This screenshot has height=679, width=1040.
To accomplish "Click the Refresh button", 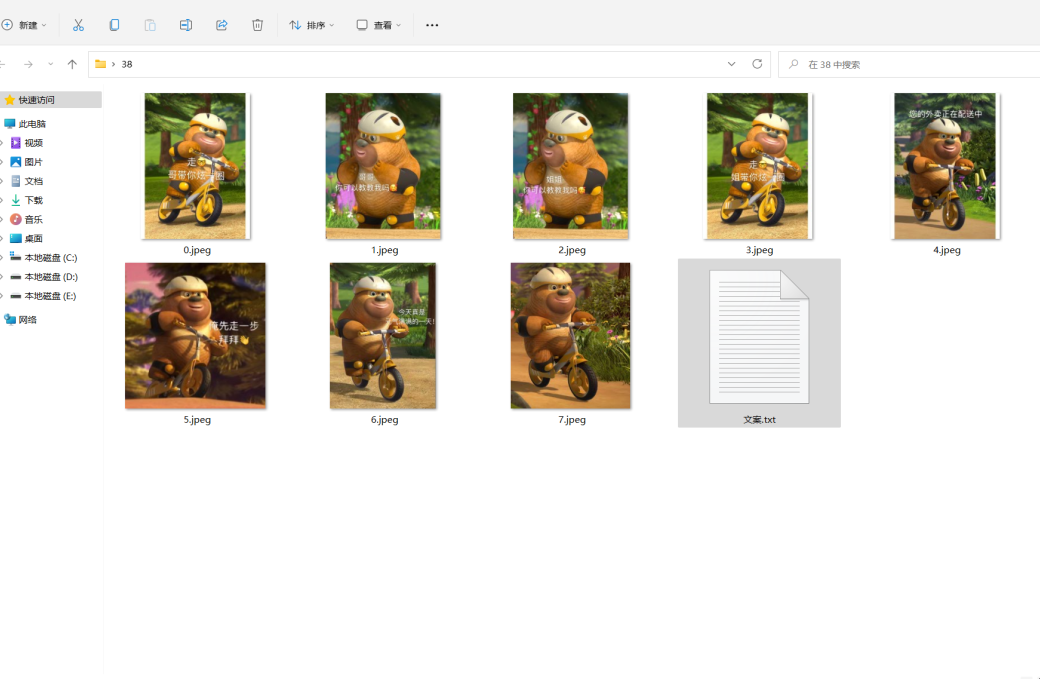I will point(757,64).
